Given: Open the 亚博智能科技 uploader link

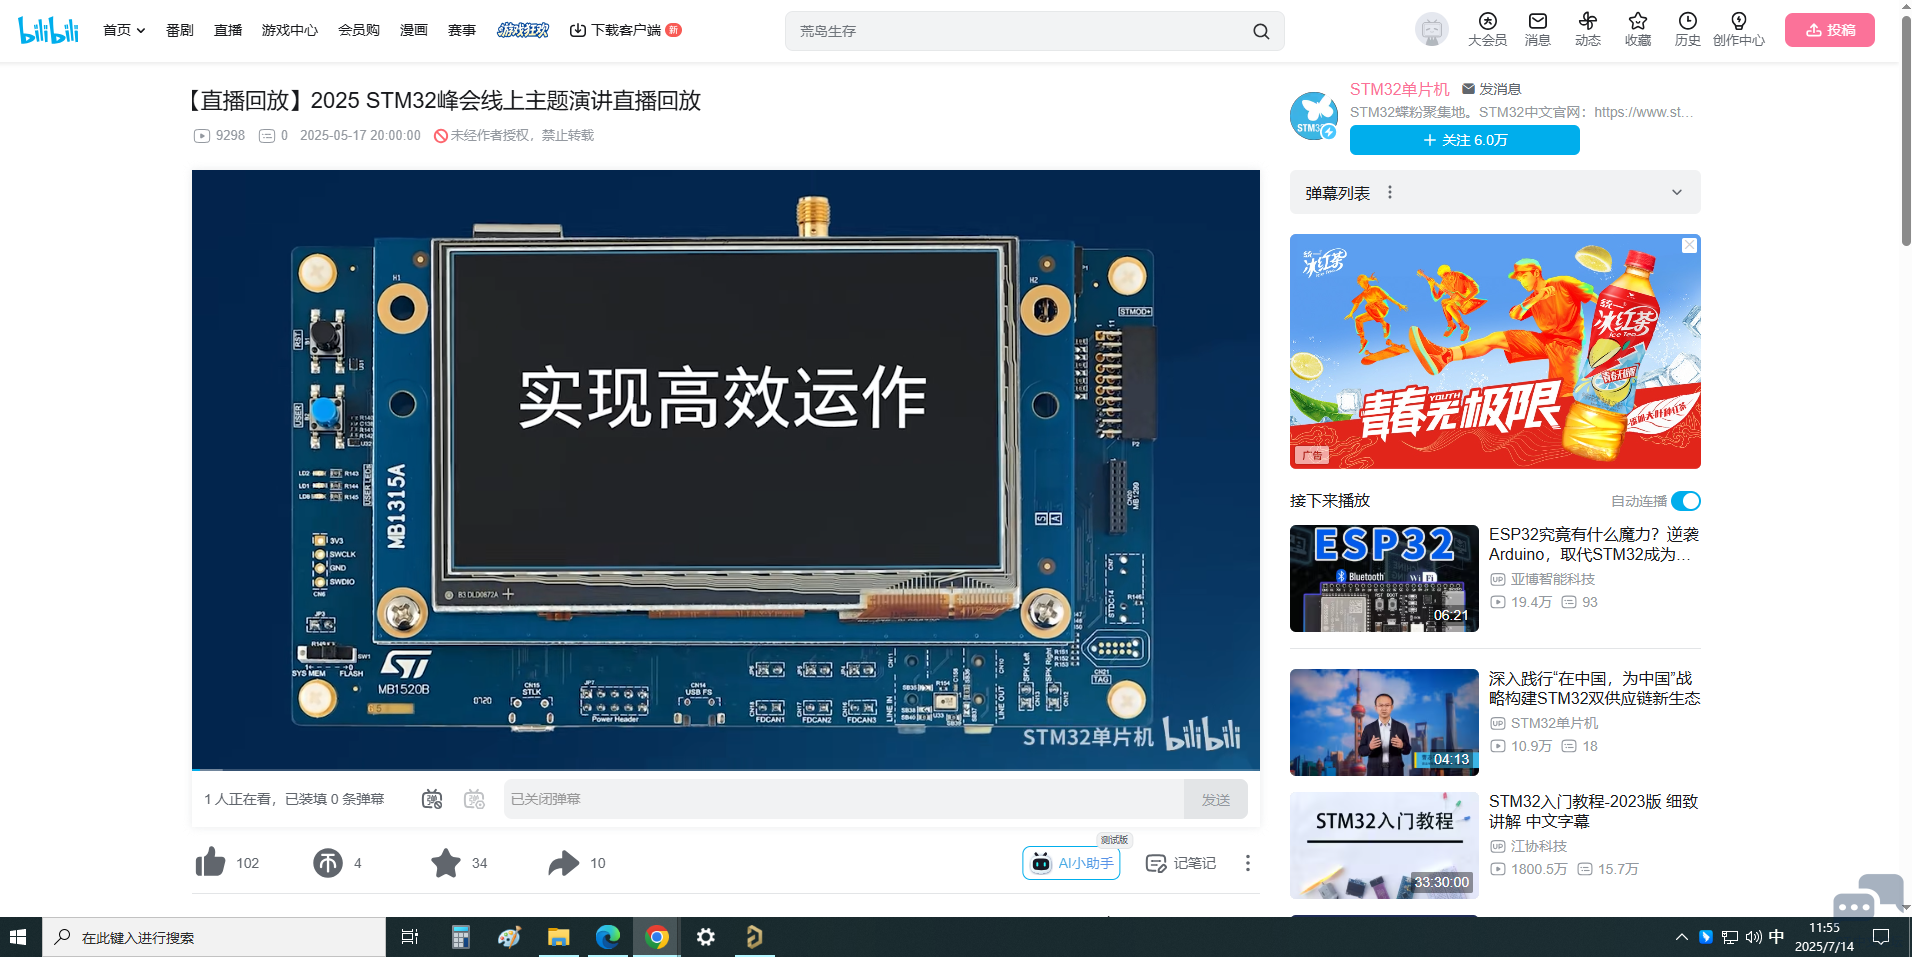Looking at the screenshot, I should pyautogui.click(x=1552, y=579).
